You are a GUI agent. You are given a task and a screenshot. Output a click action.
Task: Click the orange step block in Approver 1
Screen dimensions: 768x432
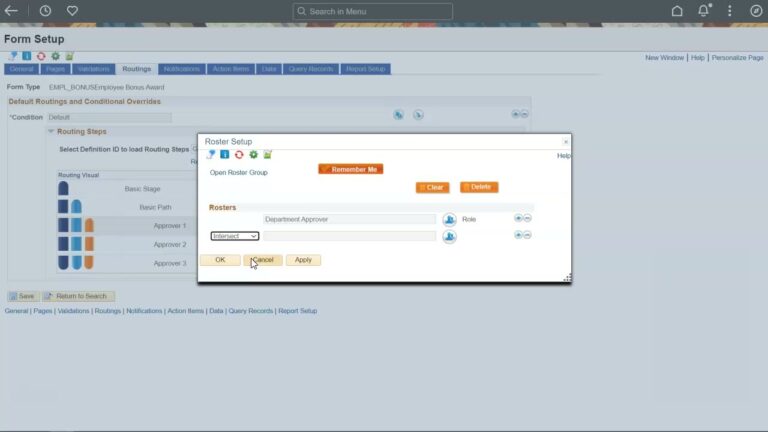coord(89,226)
